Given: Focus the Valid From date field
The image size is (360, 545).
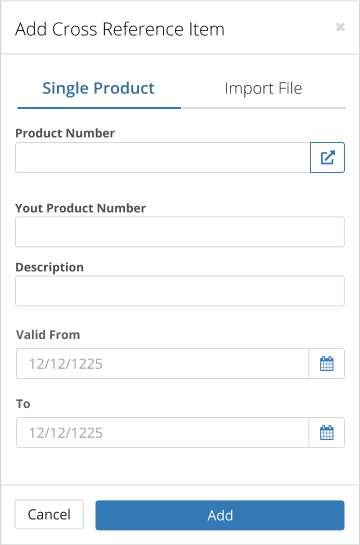Looking at the screenshot, I should 162,364.
